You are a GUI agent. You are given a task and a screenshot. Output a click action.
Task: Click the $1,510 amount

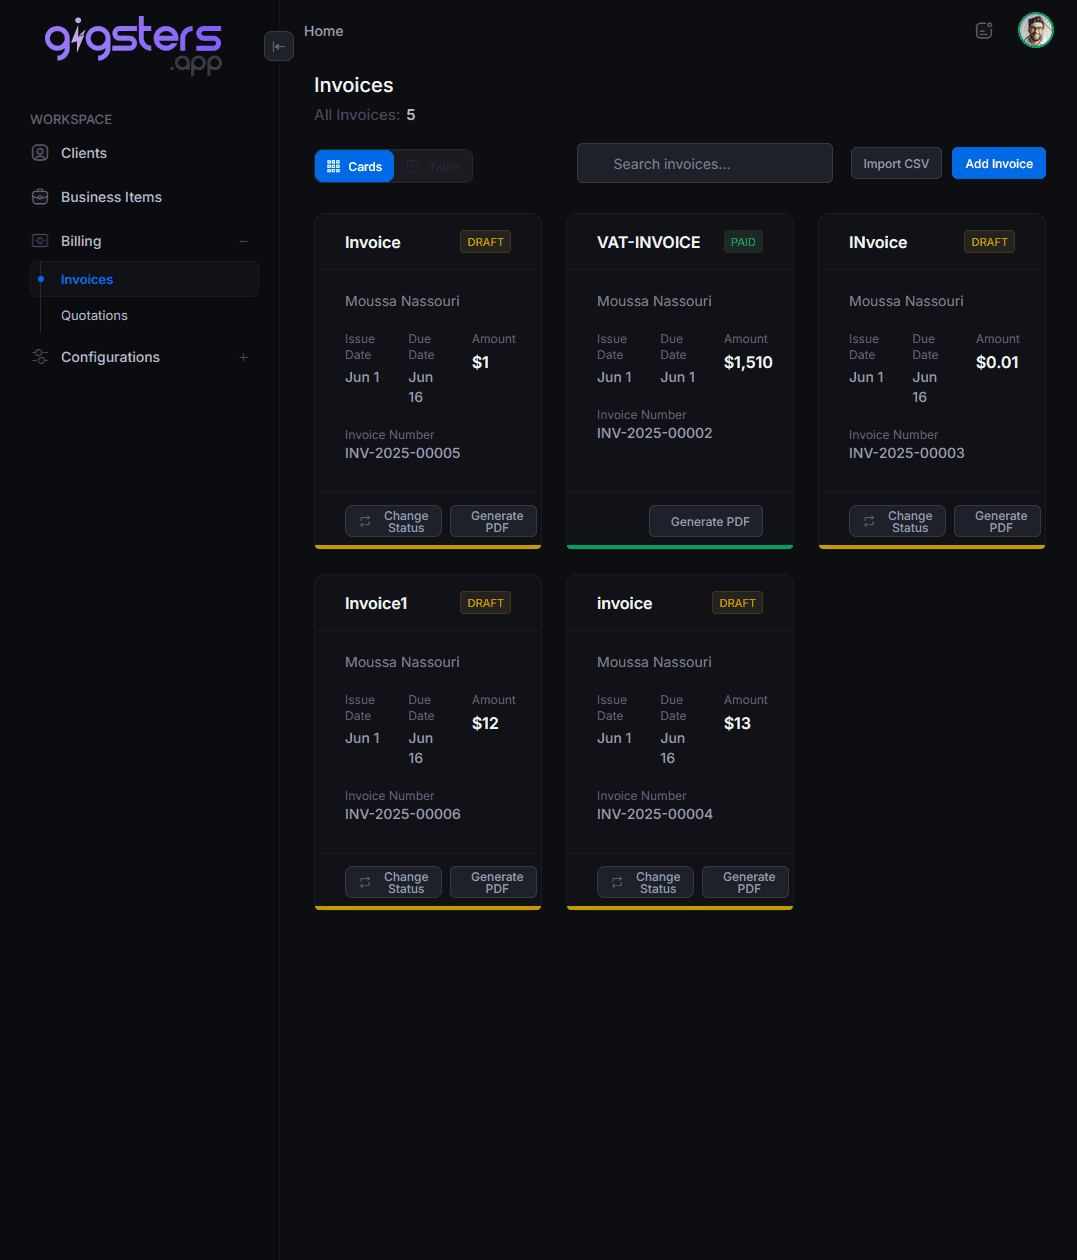(x=748, y=362)
